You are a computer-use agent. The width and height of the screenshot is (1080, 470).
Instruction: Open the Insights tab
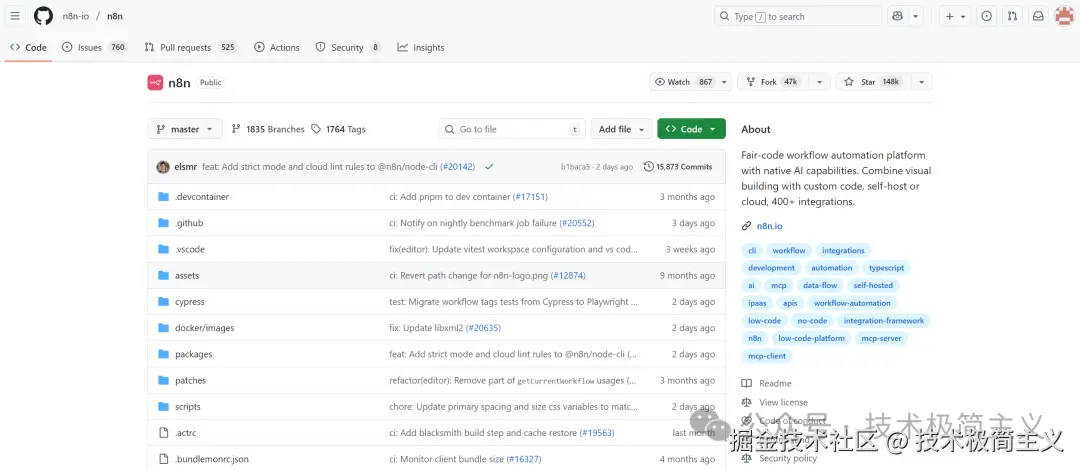(421, 48)
